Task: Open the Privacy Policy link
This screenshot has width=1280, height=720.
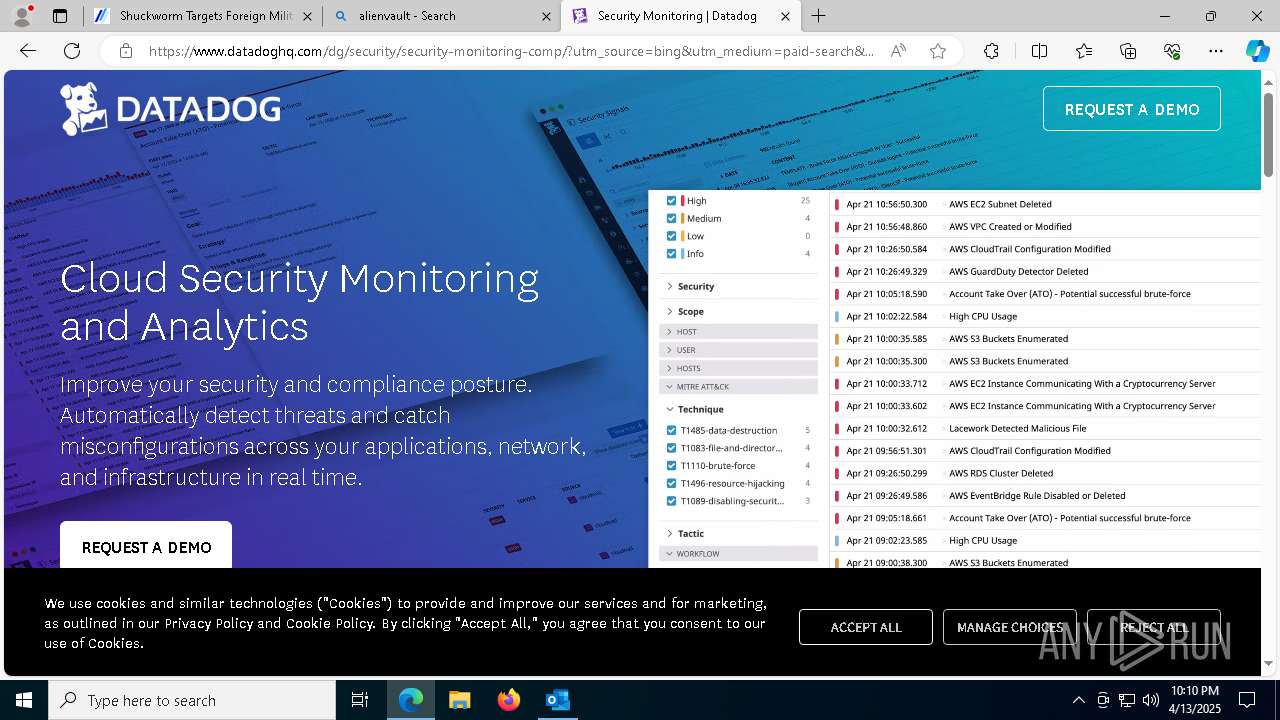Action: click(x=209, y=623)
